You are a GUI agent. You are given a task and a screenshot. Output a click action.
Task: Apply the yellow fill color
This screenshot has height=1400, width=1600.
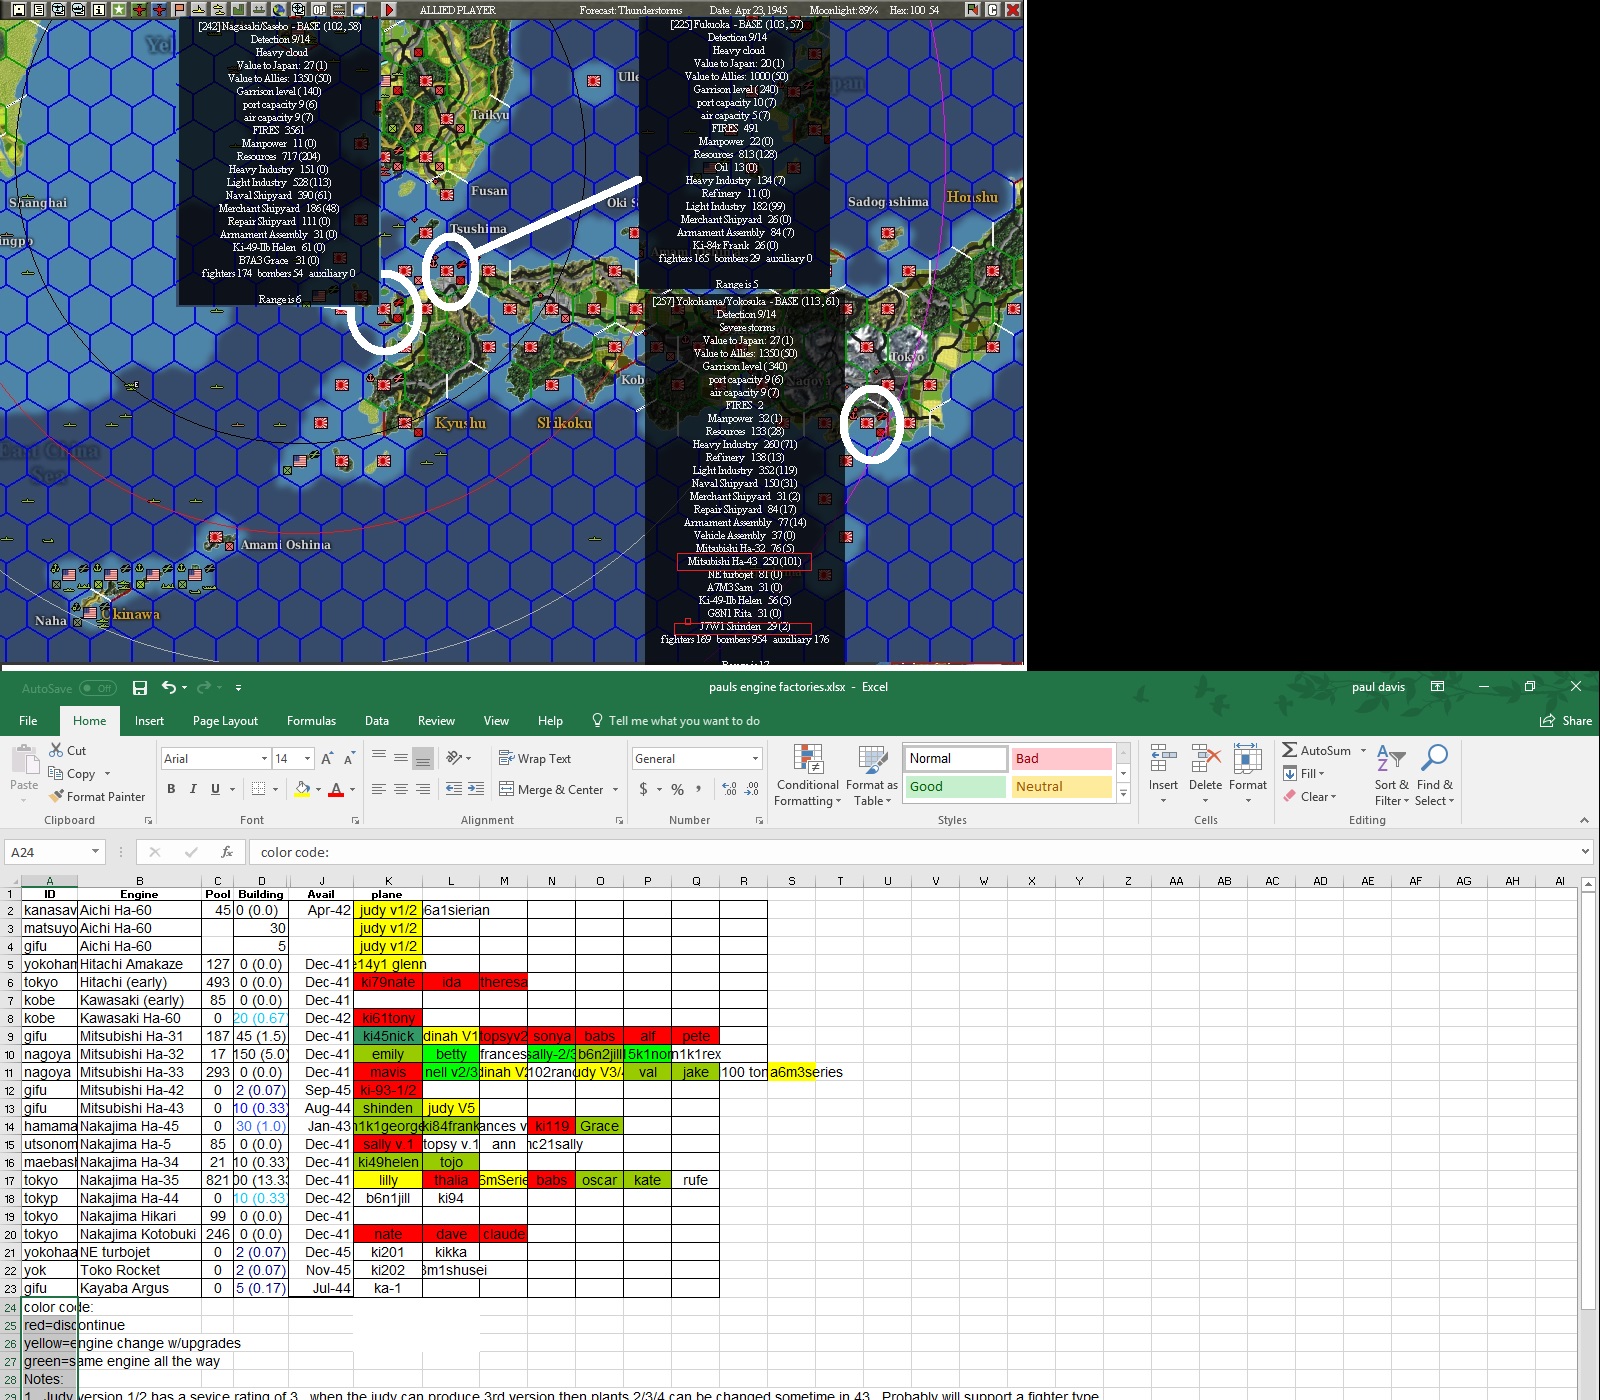point(302,789)
